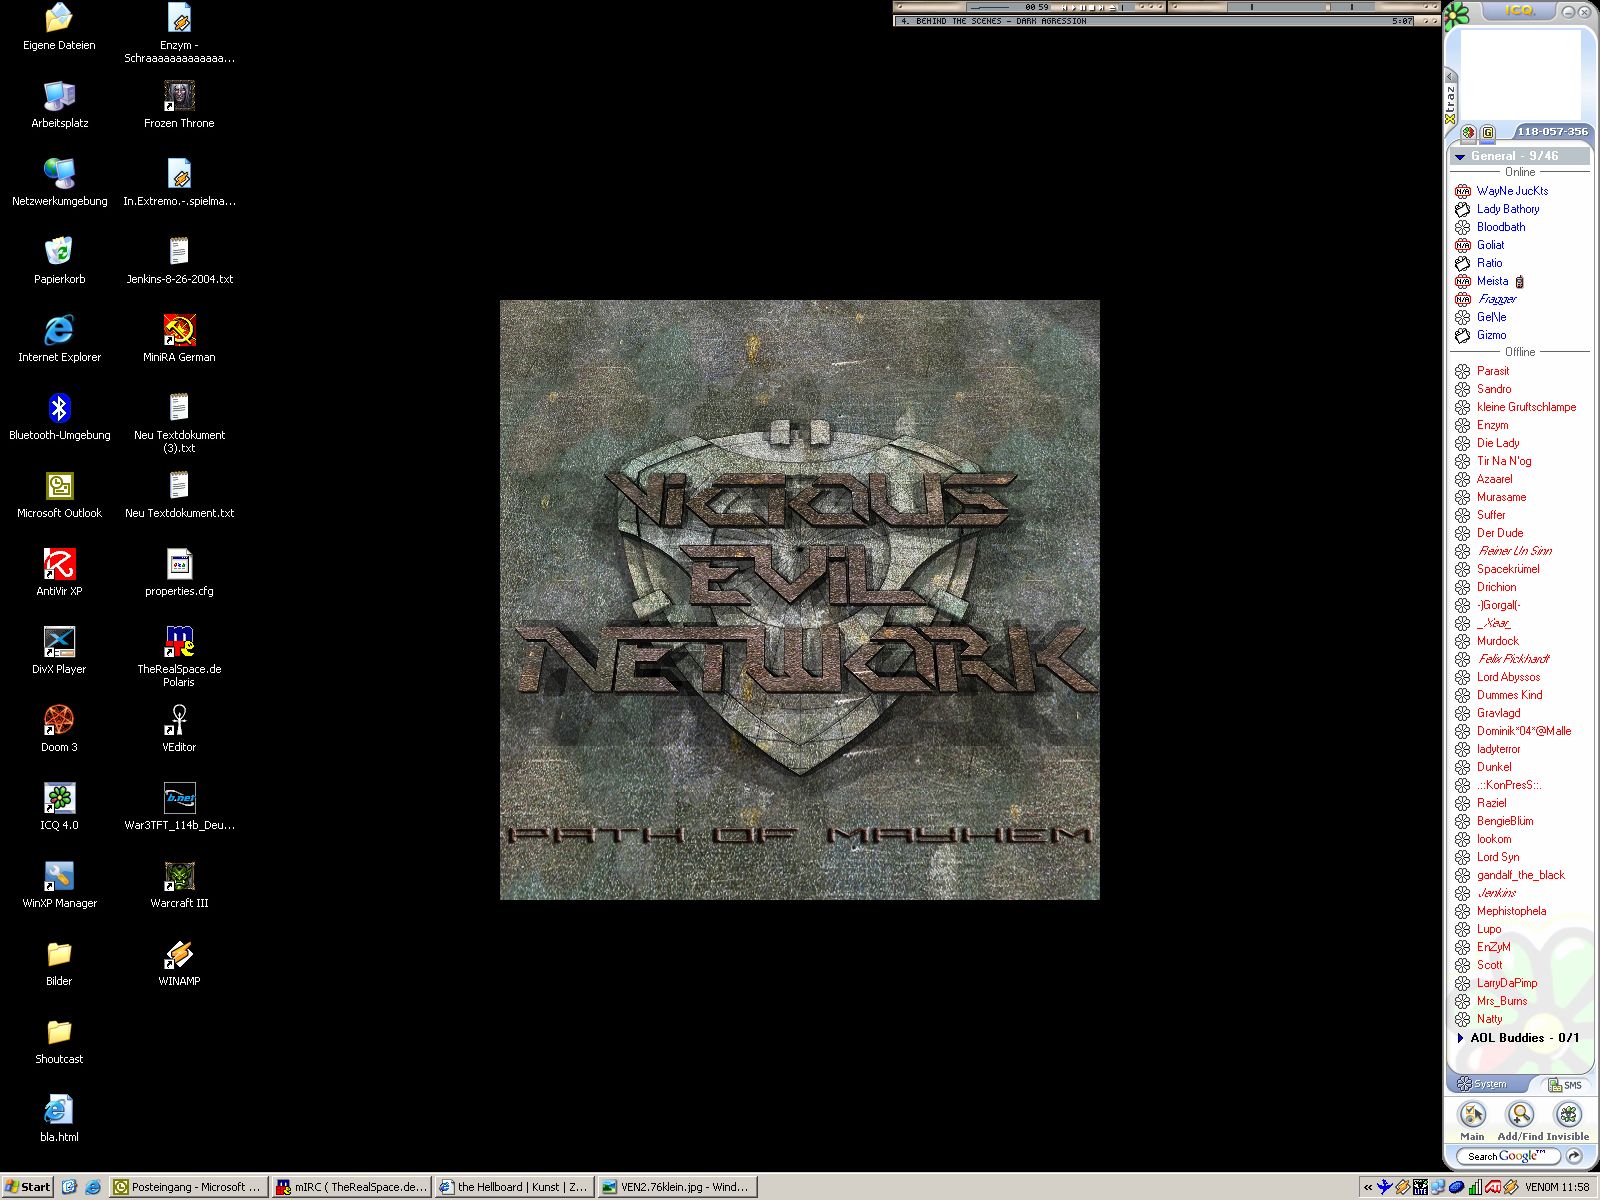The width and height of the screenshot is (1600, 1200).
Task: Select TheRealSpace.de Polaris mIRC shortcut
Action: coord(179,656)
